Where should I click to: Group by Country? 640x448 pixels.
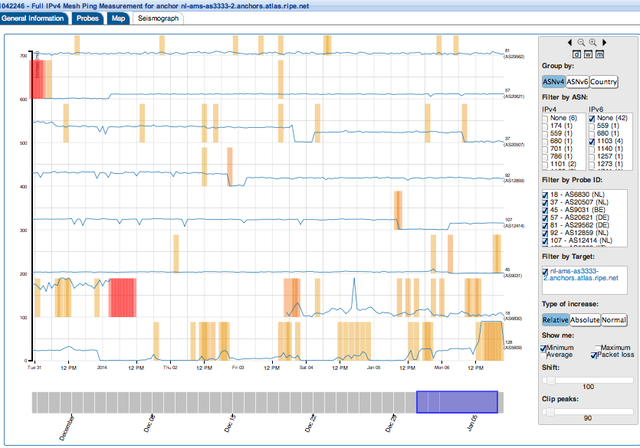603,82
